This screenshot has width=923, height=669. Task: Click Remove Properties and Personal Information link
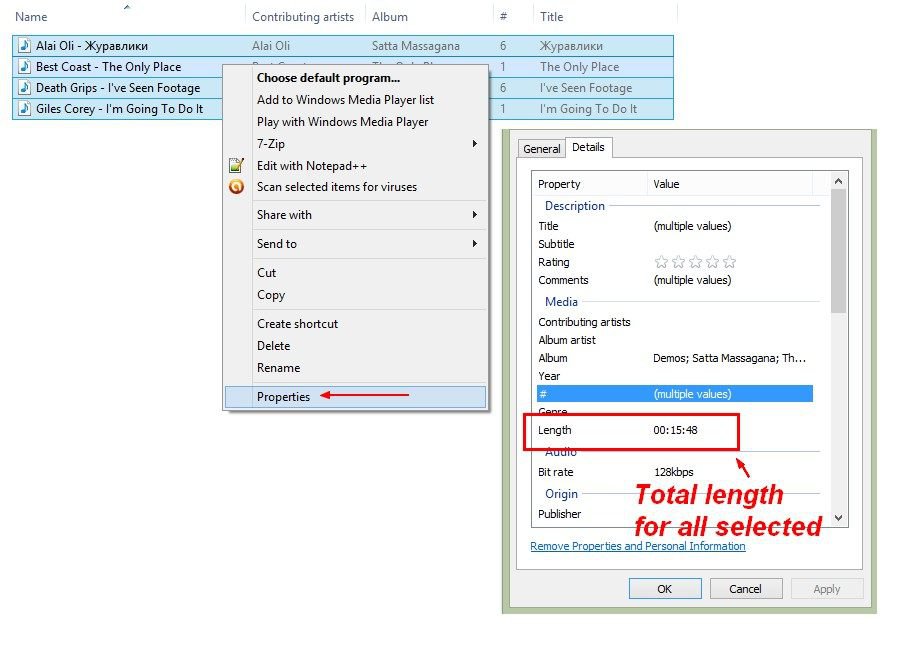[x=637, y=546]
